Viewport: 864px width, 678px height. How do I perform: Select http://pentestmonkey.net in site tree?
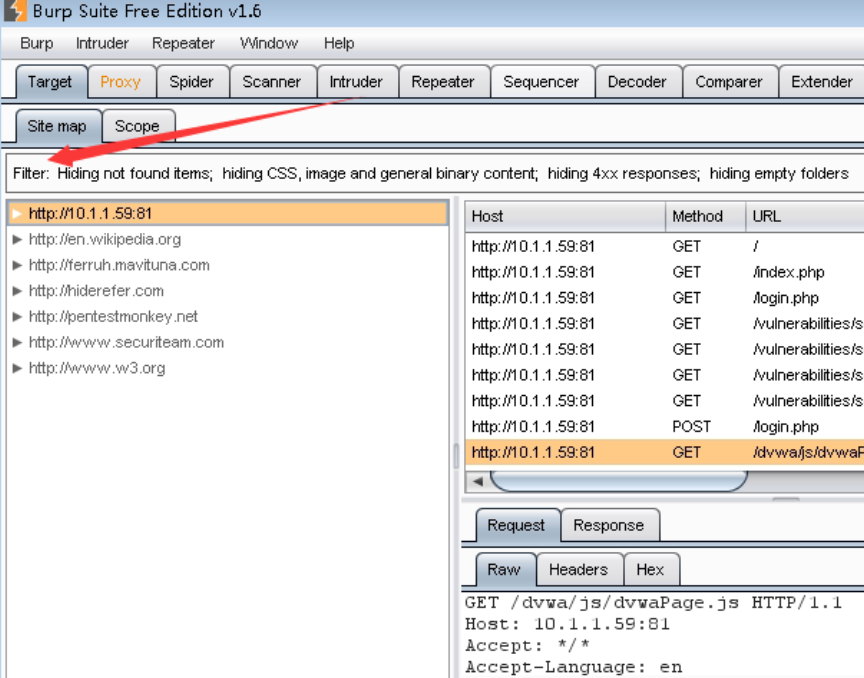113,316
